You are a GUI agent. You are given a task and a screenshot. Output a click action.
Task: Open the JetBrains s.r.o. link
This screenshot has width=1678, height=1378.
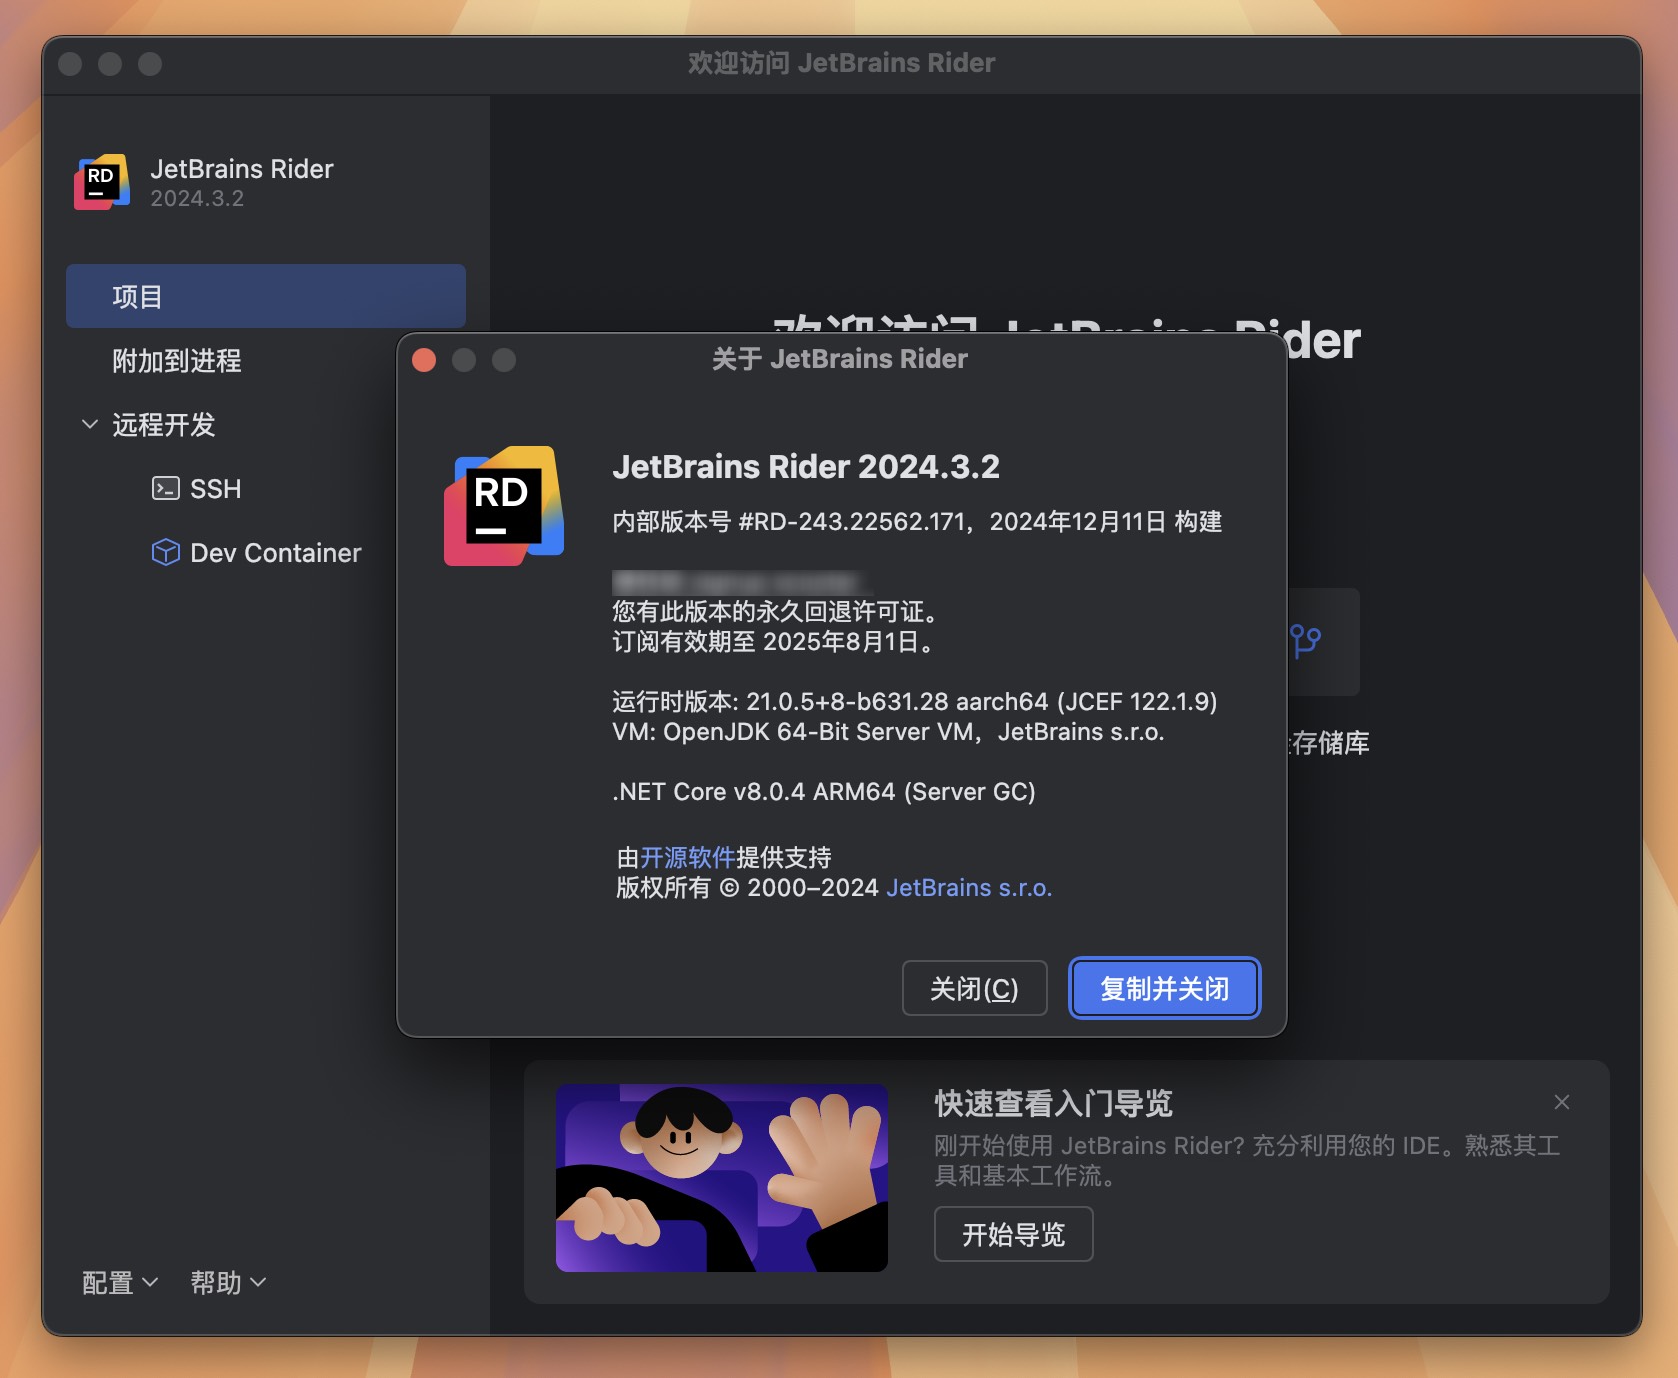coord(969,887)
